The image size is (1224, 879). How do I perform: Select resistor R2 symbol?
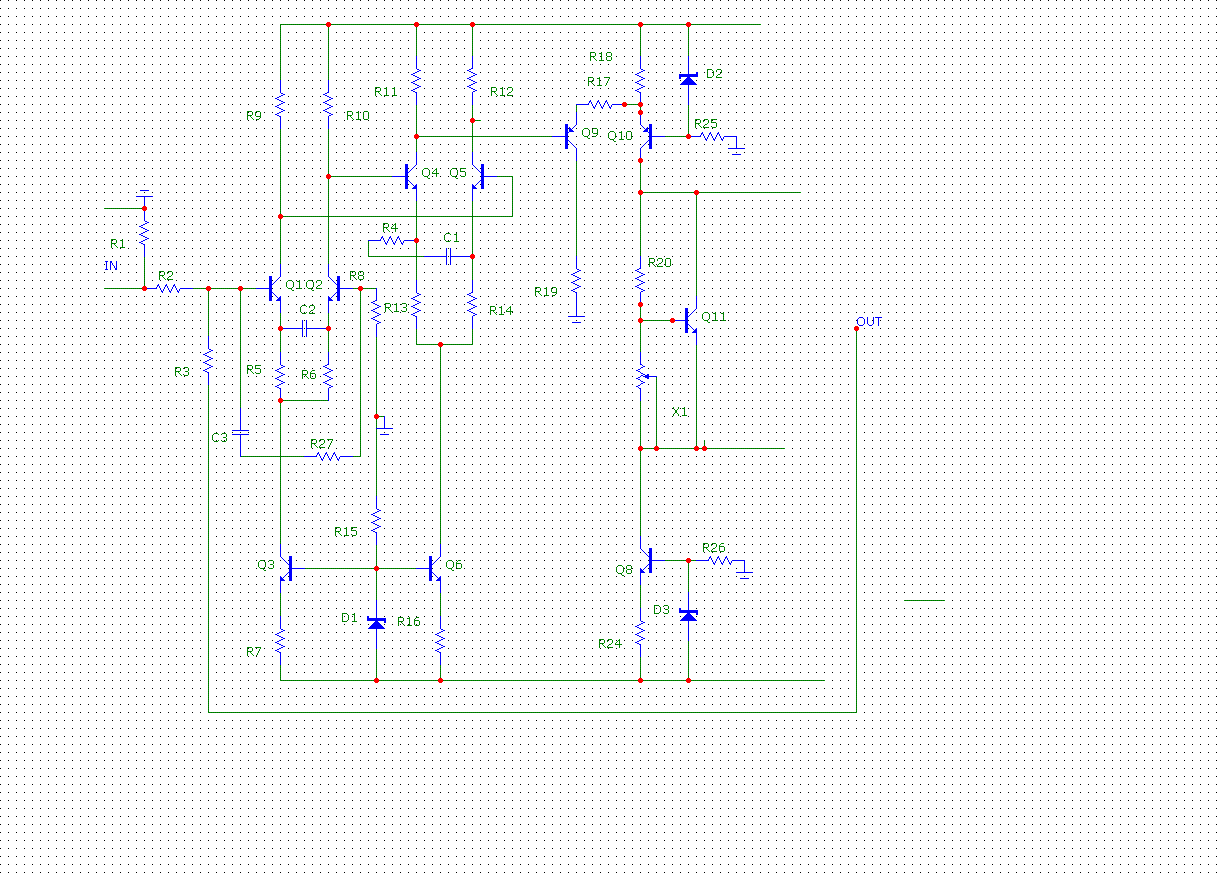tap(168, 288)
